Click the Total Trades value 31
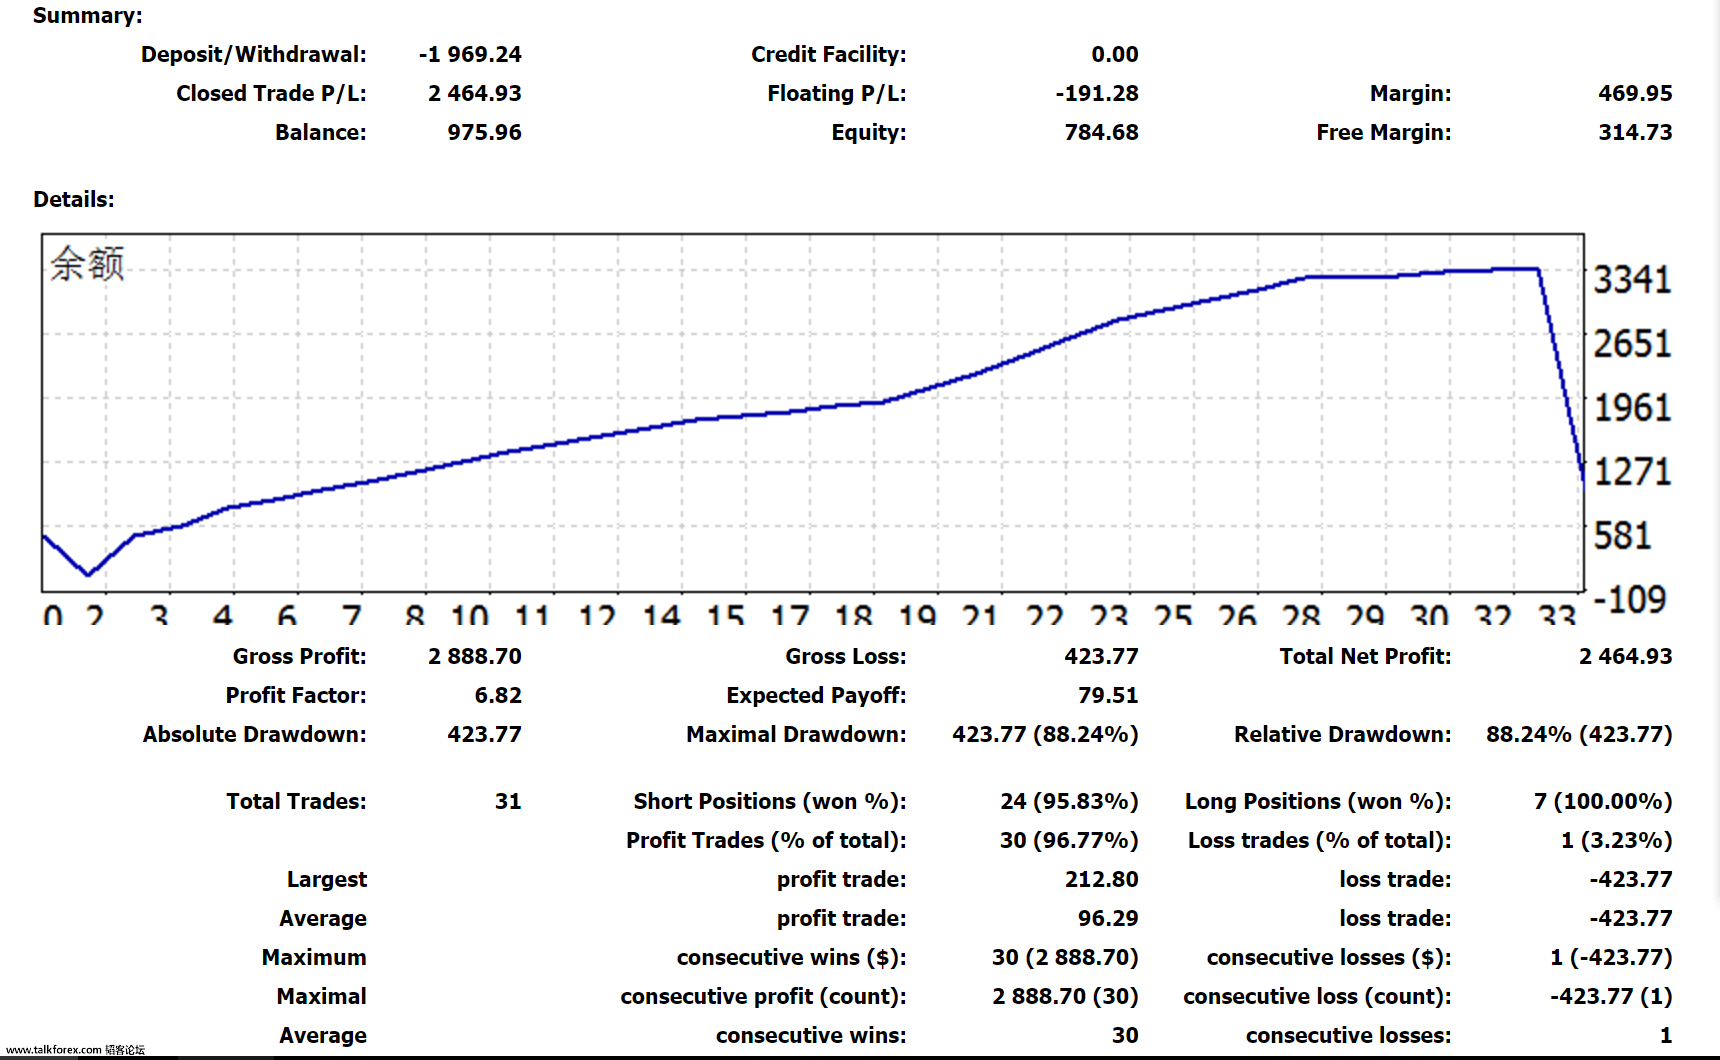Viewport: 1720px width, 1060px height. pos(508,801)
